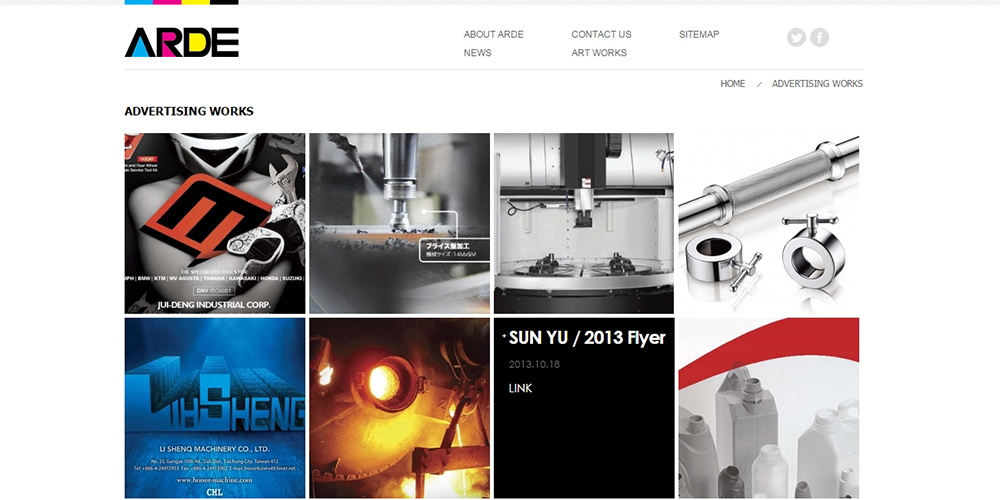Open the LI SHENG MACHINERY blue thumbnail
This screenshot has width=1000, height=500.
(215, 408)
